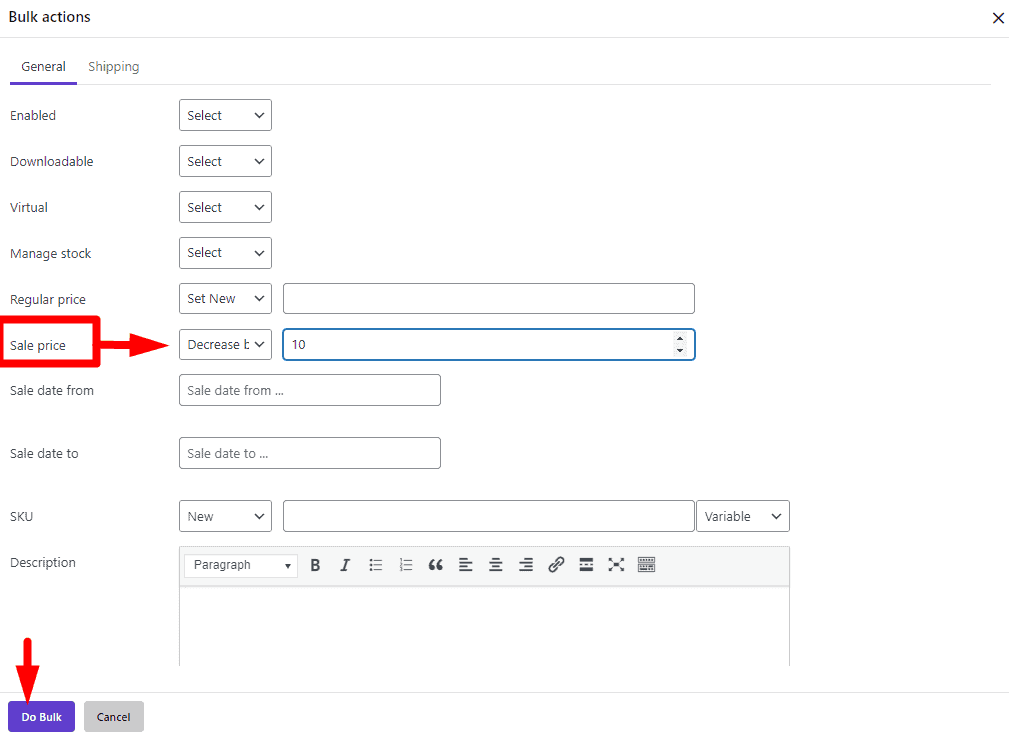Image resolution: width=1009 pixels, height=738 pixels.
Task: Enter fullscreen mode in the editor
Action: [x=615, y=564]
